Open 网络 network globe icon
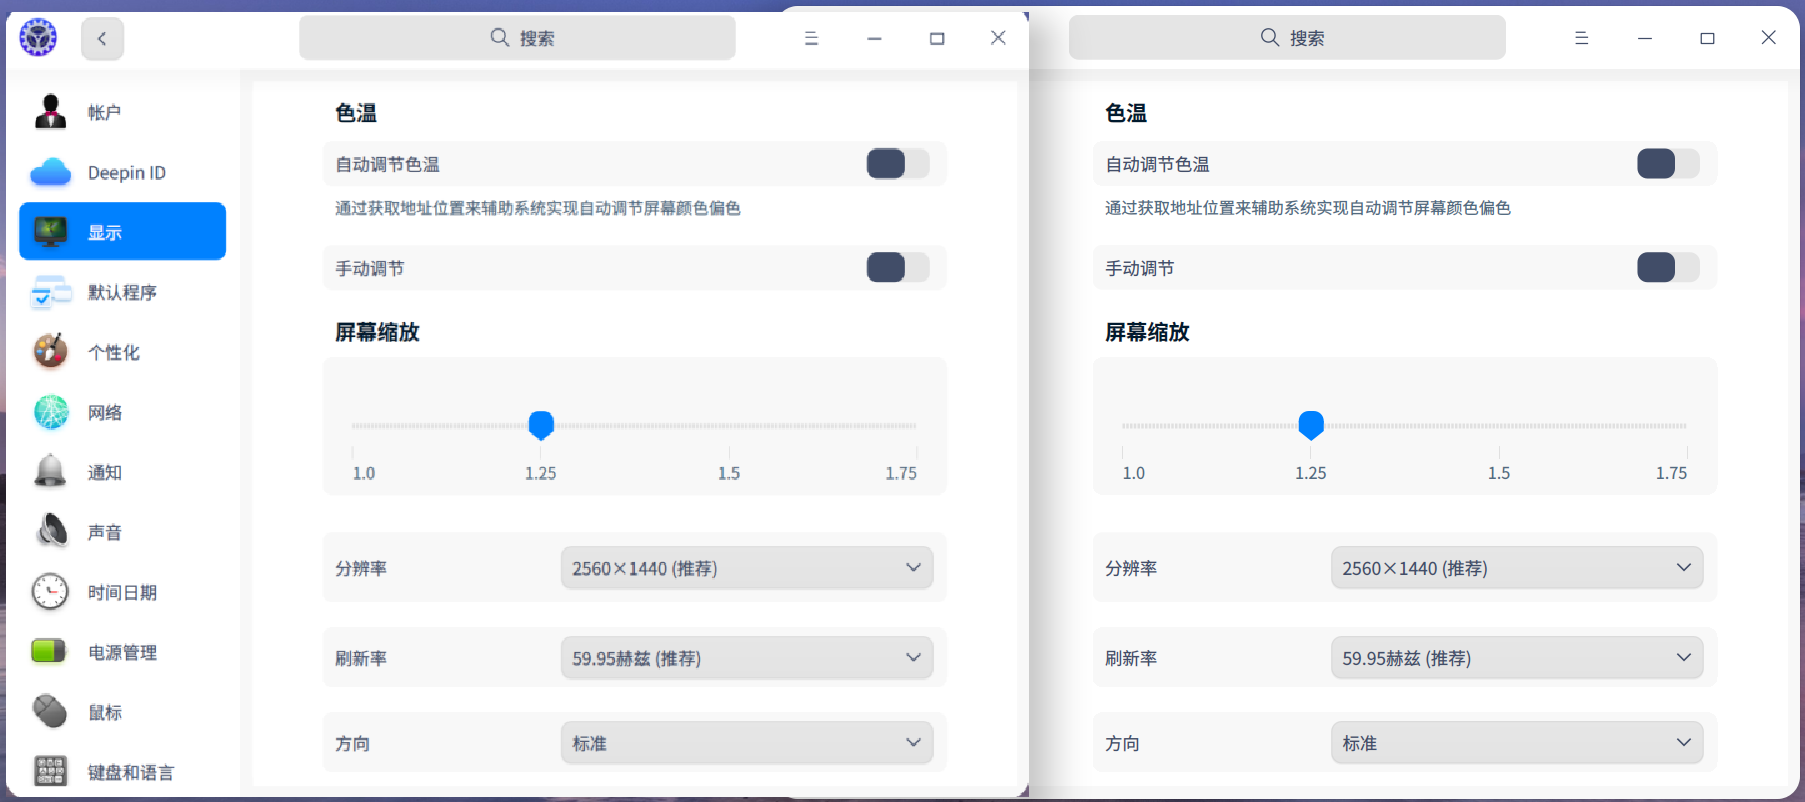 click(x=50, y=412)
